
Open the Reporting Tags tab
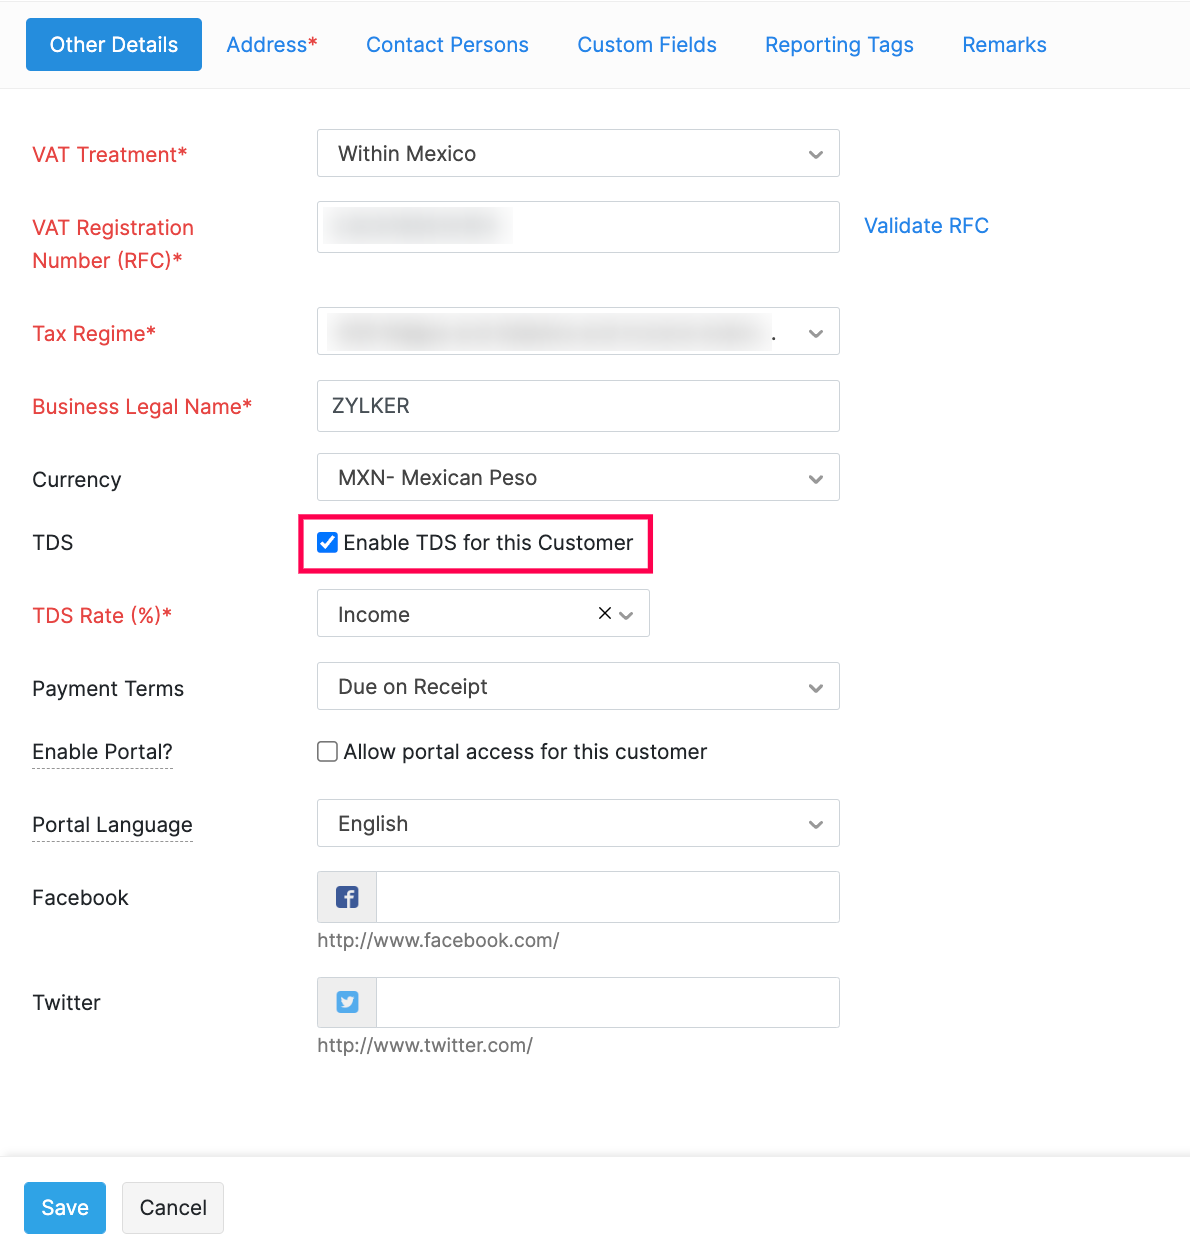(x=839, y=44)
